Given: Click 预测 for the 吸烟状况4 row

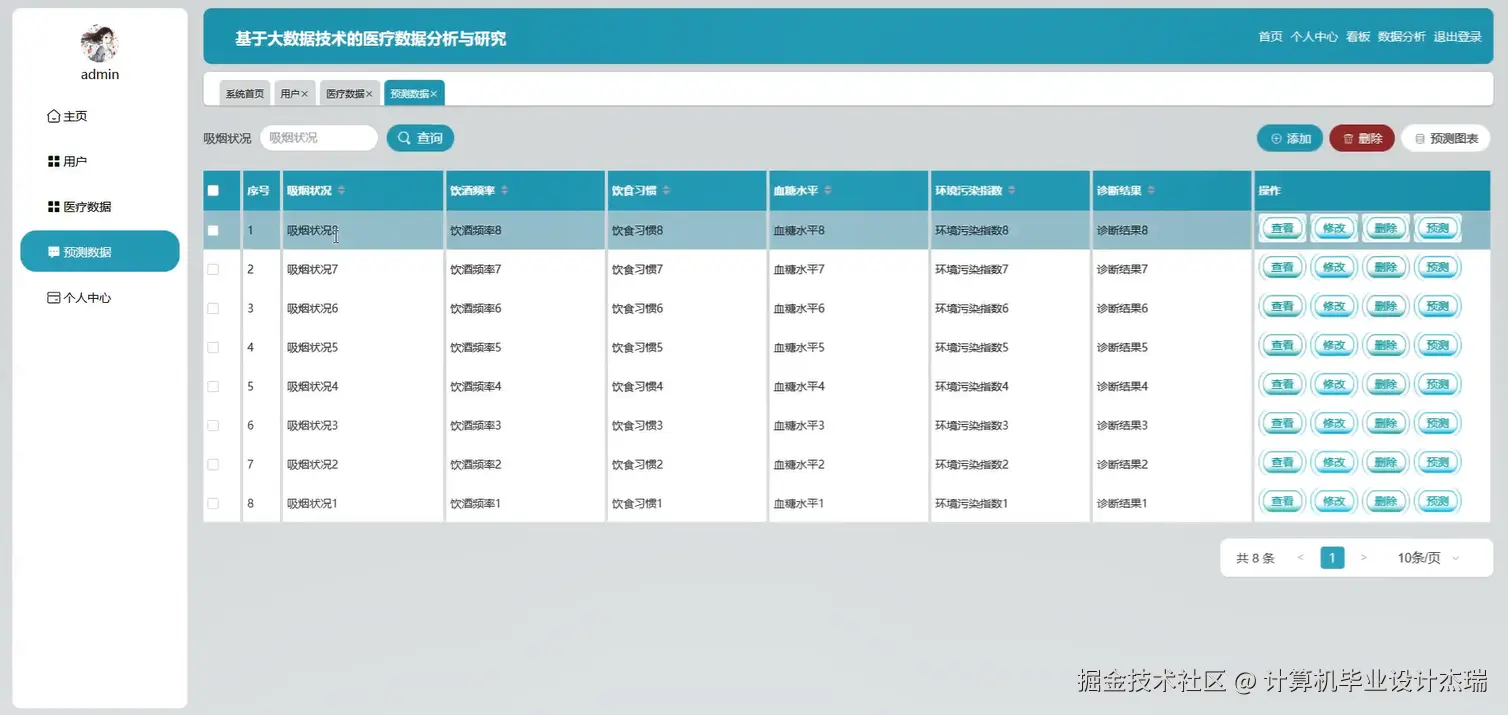Looking at the screenshot, I should tap(1438, 385).
